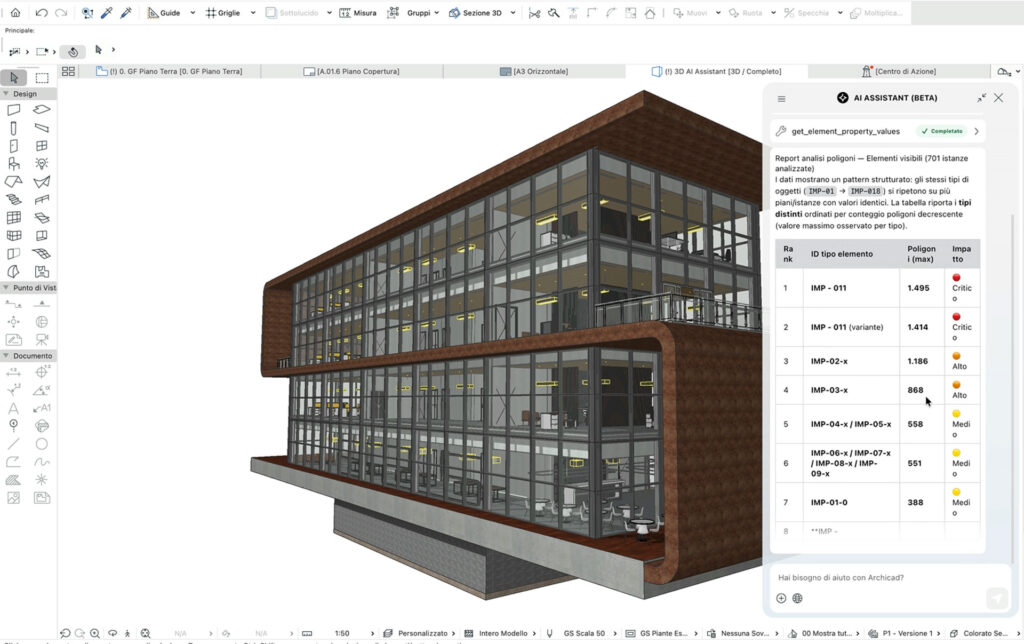The height and width of the screenshot is (644, 1024).
Task: Select the syringe inject parameters tool
Action: click(x=126, y=12)
